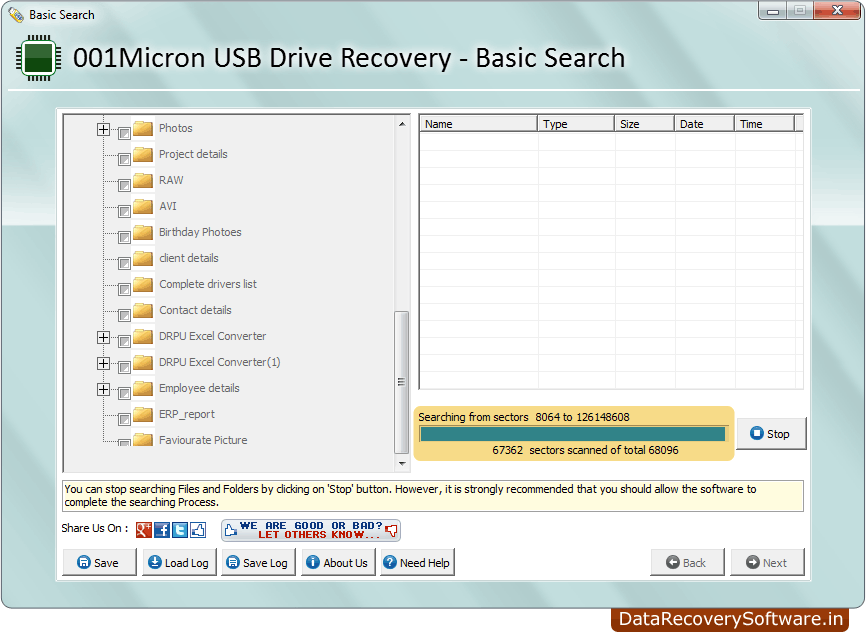Screen dimensions: 866x632
Task: Toggle the Birthday Photoes checkbox
Action: (124, 237)
